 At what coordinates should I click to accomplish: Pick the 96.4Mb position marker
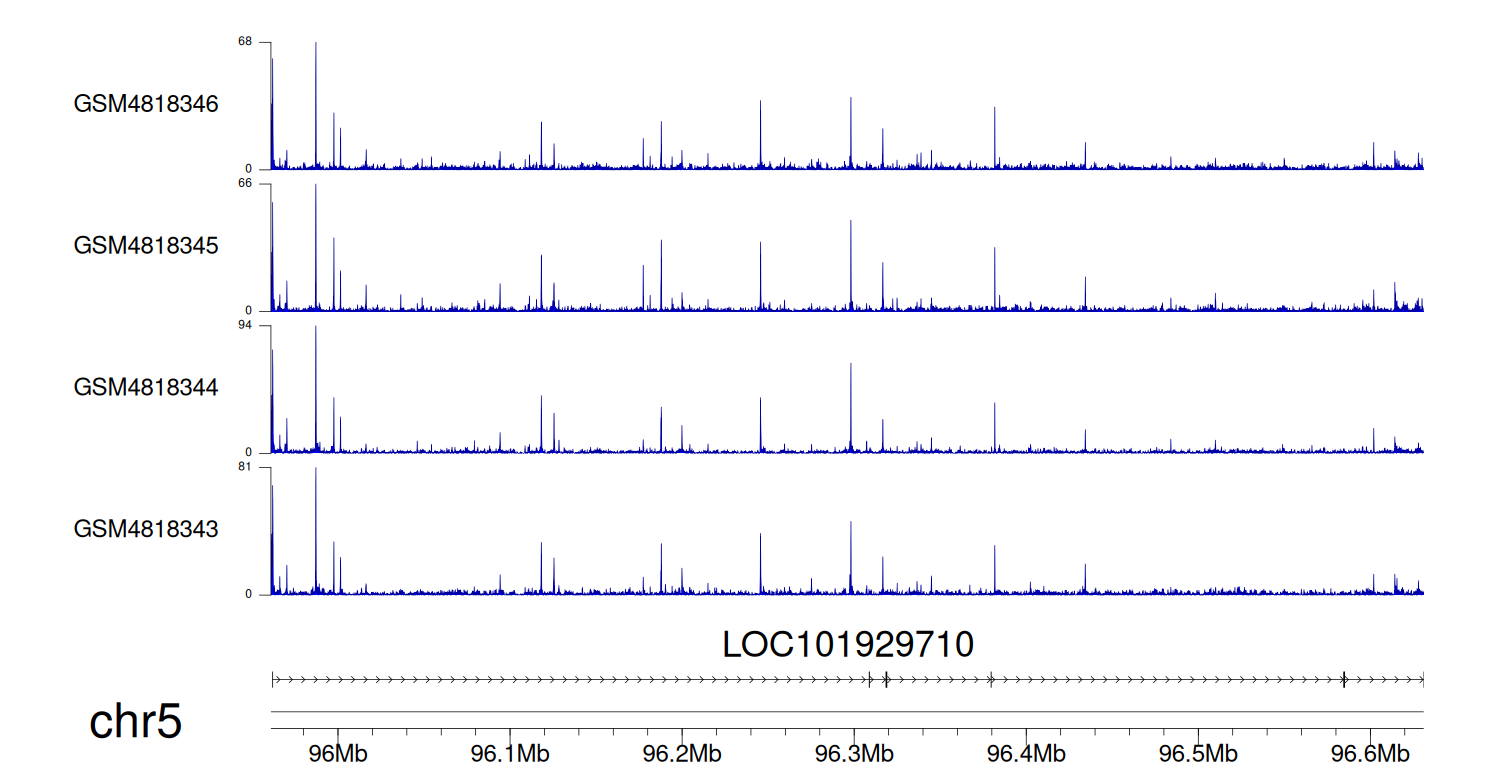pos(1026,751)
